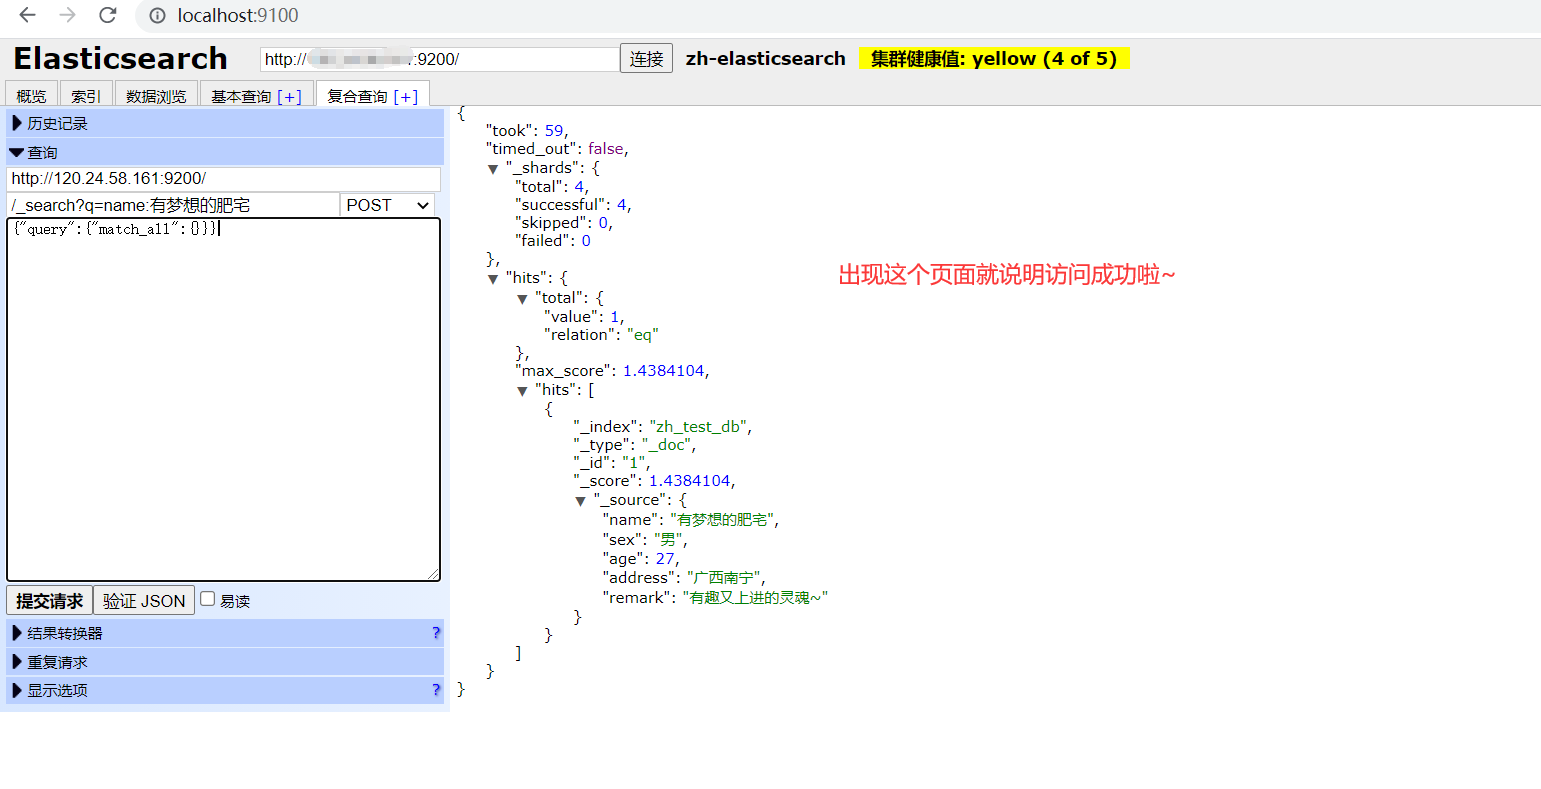Image resolution: width=1541 pixels, height=789 pixels.
Task: Click the "_id" value "1"
Action: [634, 463]
